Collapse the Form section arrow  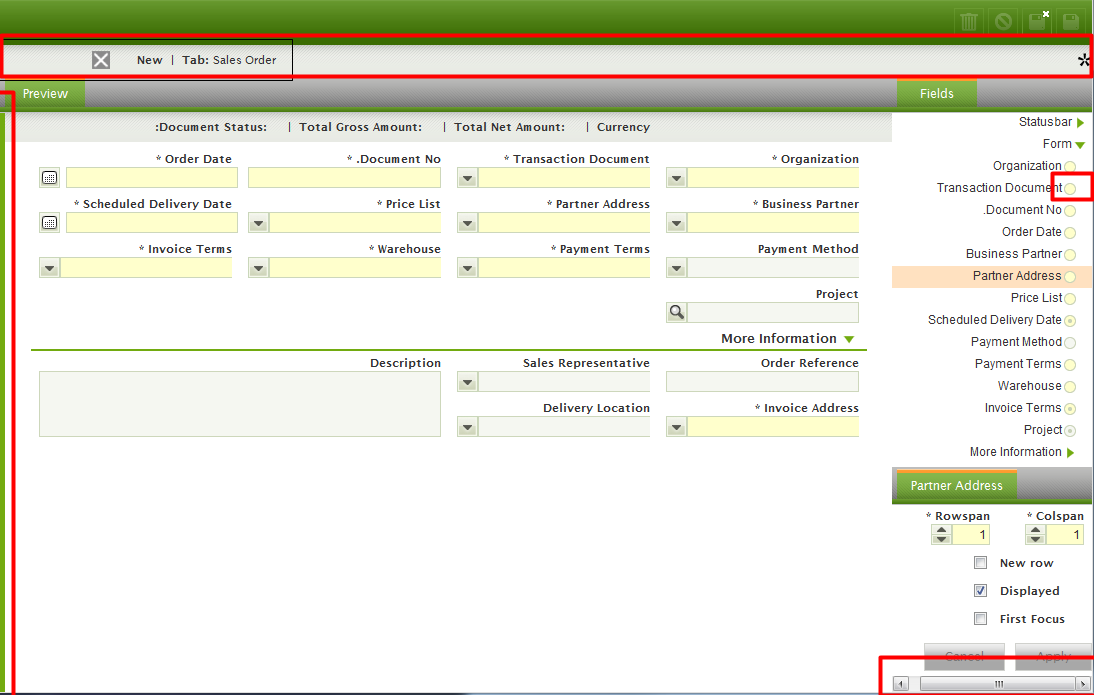1080,145
